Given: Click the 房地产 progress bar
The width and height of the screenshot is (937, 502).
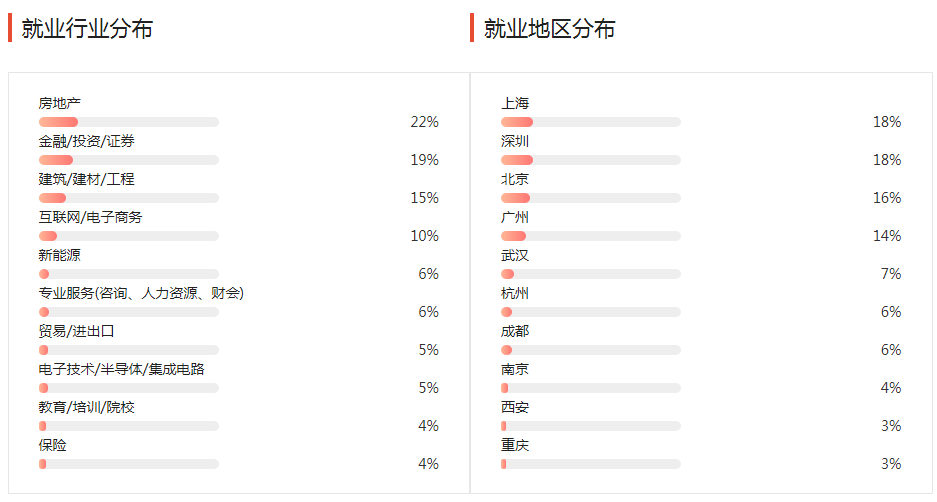Looking at the screenshot, I should coord(128,122).
